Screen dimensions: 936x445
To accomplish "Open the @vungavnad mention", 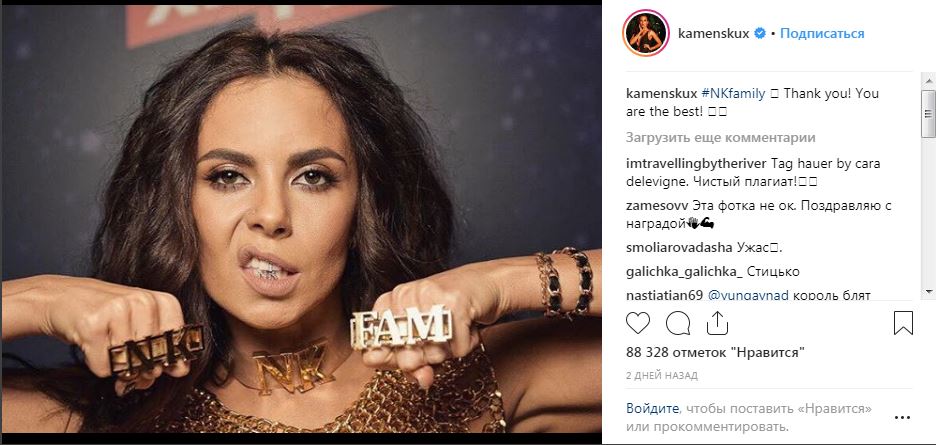I will pyautogui.click(x=748, y=295).
